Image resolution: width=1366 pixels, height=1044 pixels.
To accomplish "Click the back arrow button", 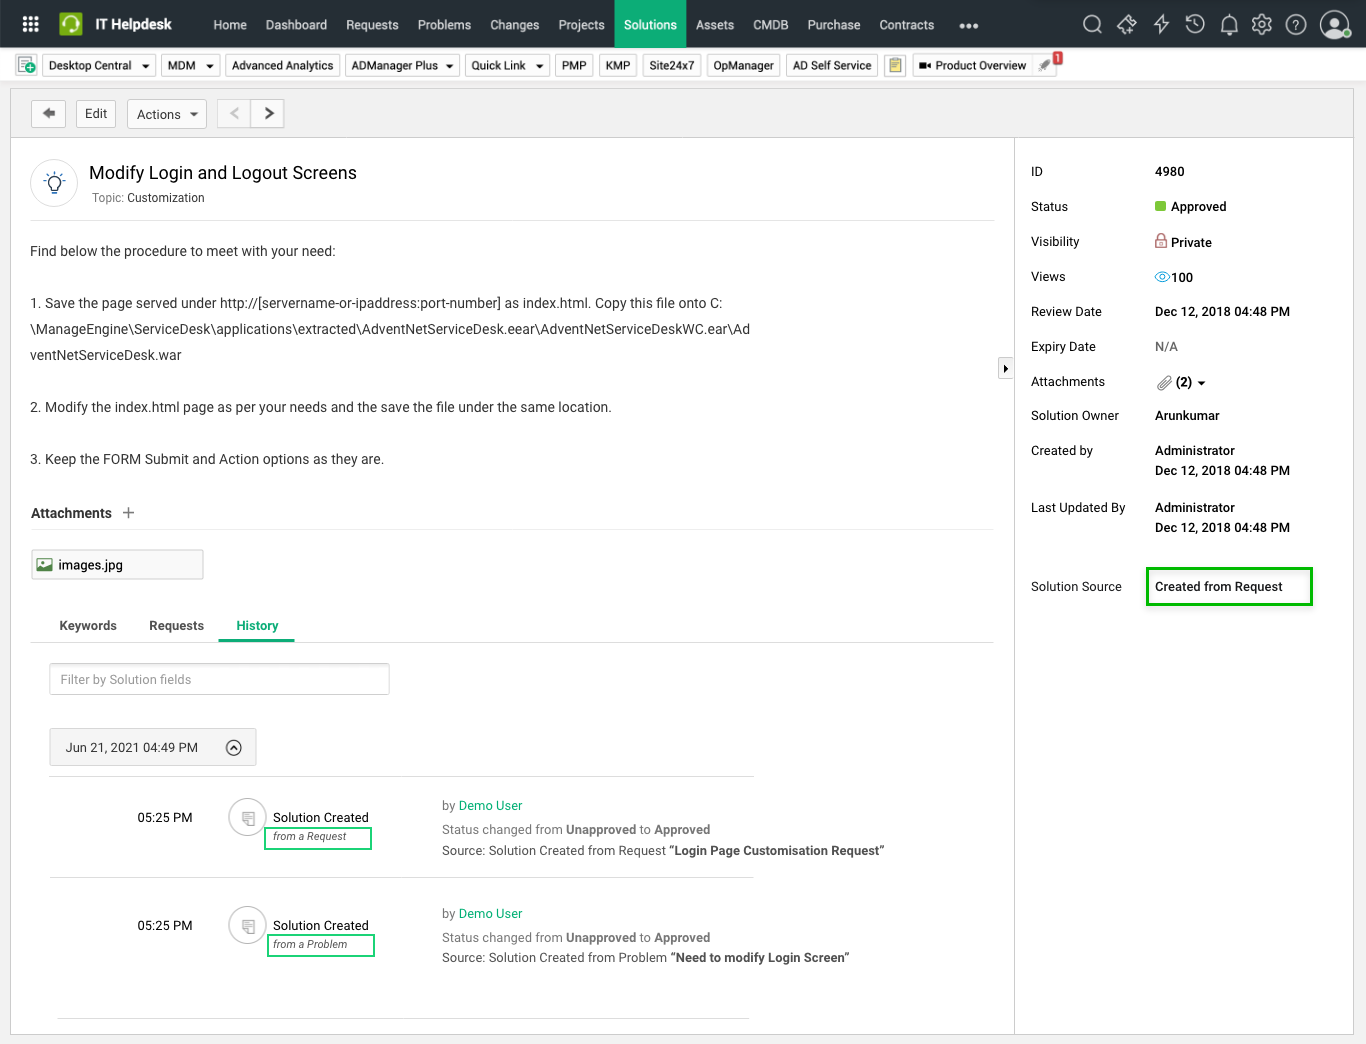I will click(x=48, y=114).
